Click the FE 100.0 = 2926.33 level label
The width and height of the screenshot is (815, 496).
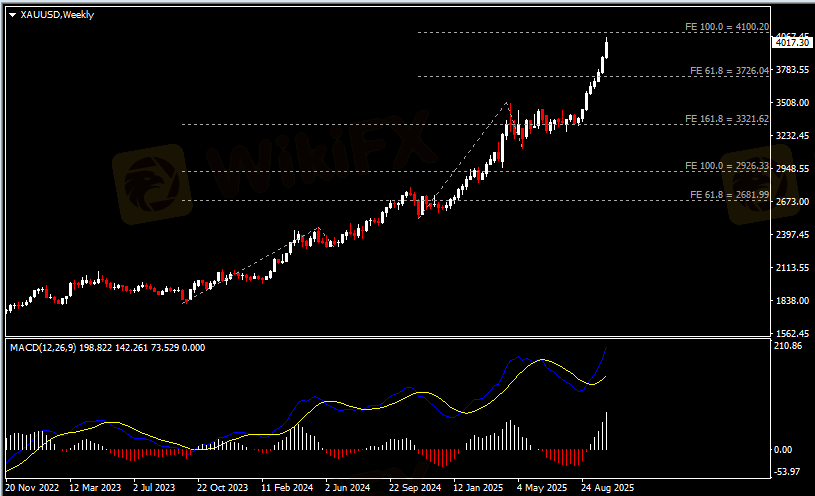[x=726, y=165]
